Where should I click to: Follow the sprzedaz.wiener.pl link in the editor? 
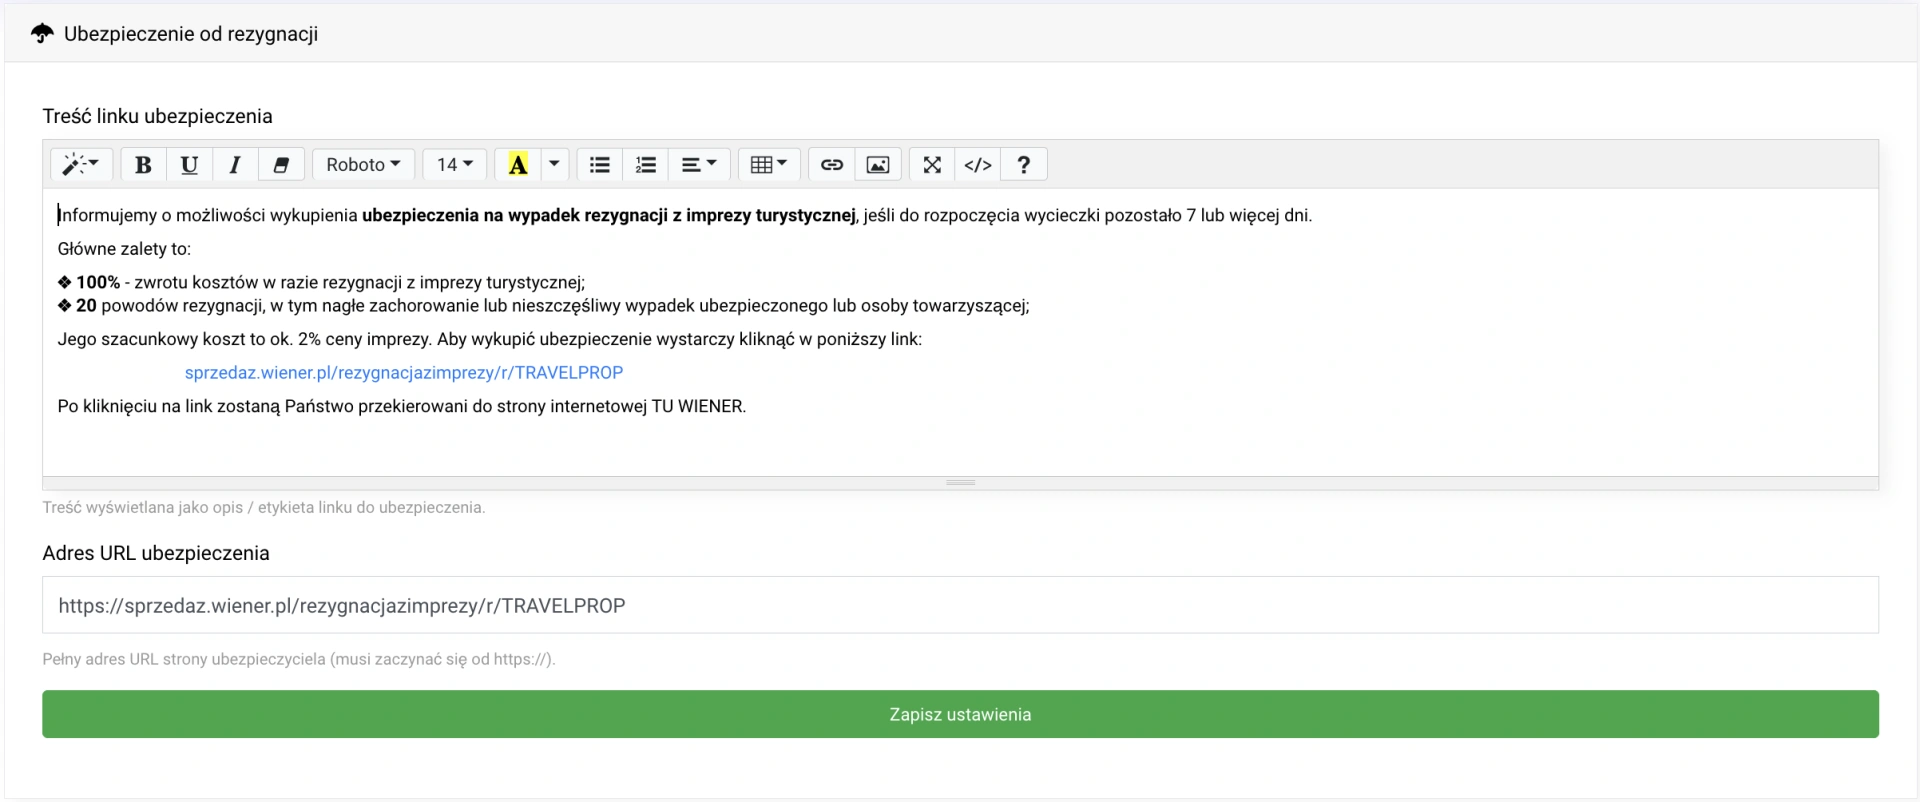point(404,373)
